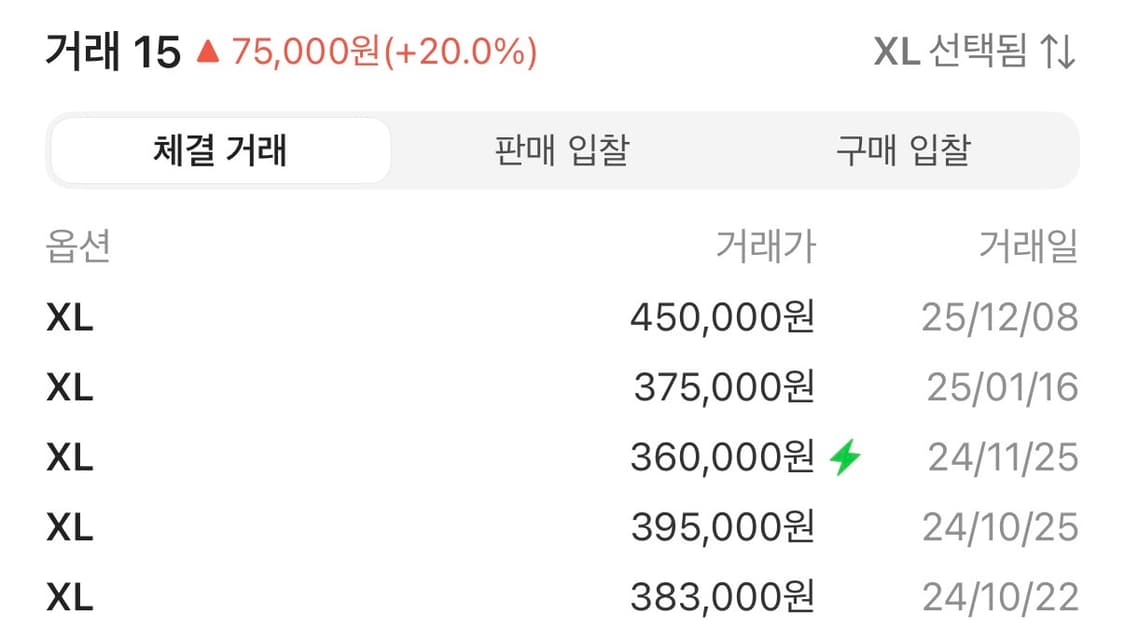Screen dimensions: 1125x632
Task: Click the red price increase triangle indicator
Action: click(x=207, y=51)
